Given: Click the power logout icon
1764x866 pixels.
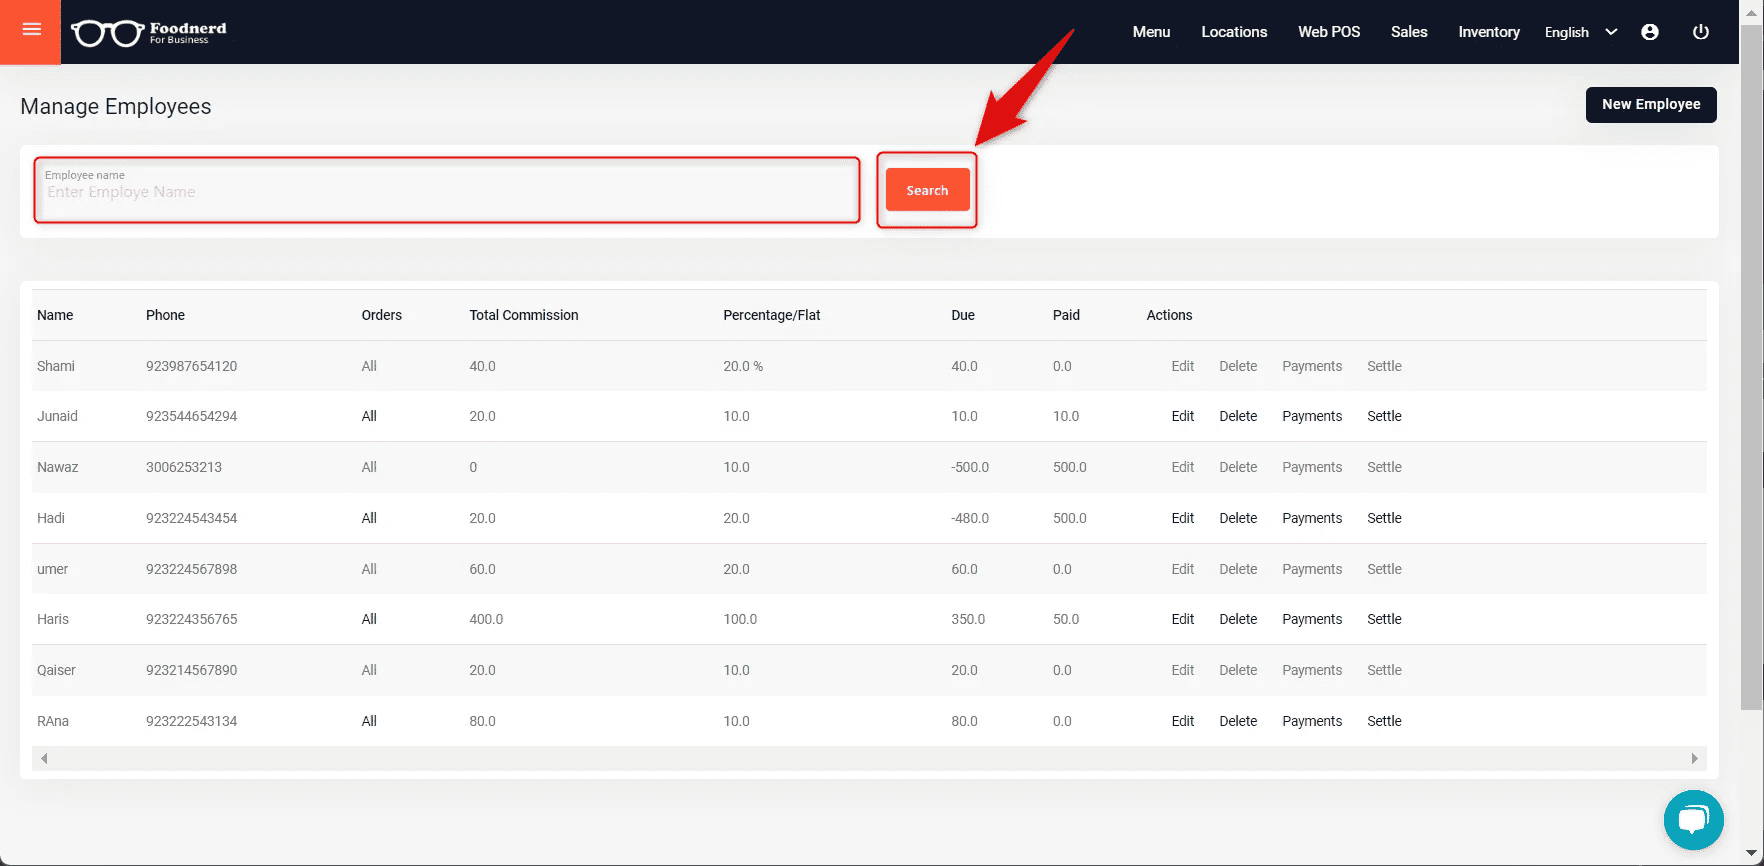Looking at the screenshot, I should point(1700,32).
